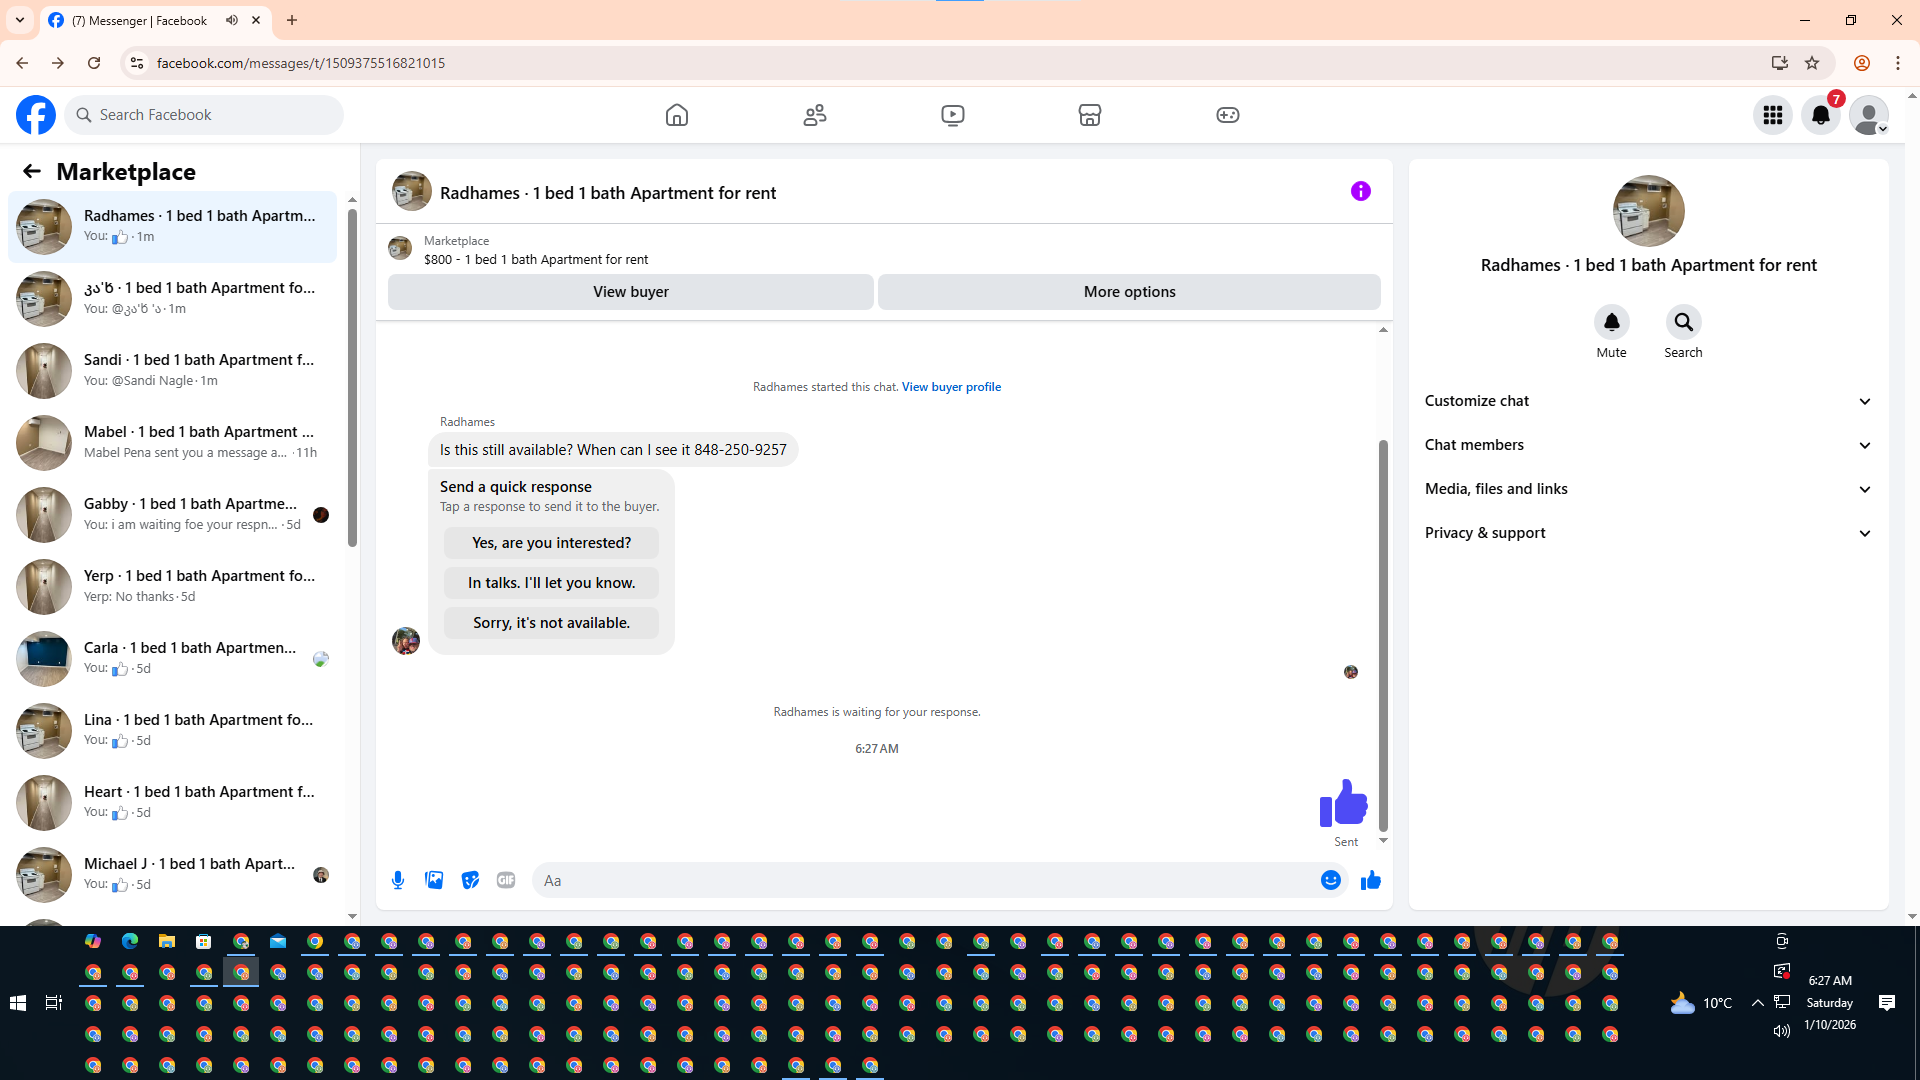Mute this conversation's notifications
This screenshot has width=1920, height=1080.
pos(1611,323)
